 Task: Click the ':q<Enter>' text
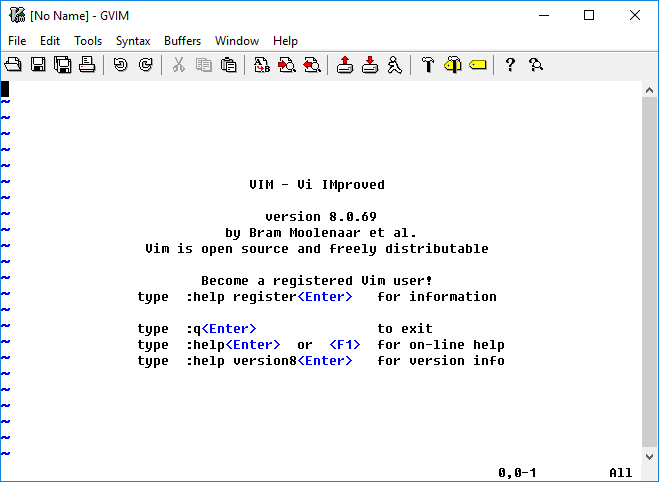click(221, 329)
